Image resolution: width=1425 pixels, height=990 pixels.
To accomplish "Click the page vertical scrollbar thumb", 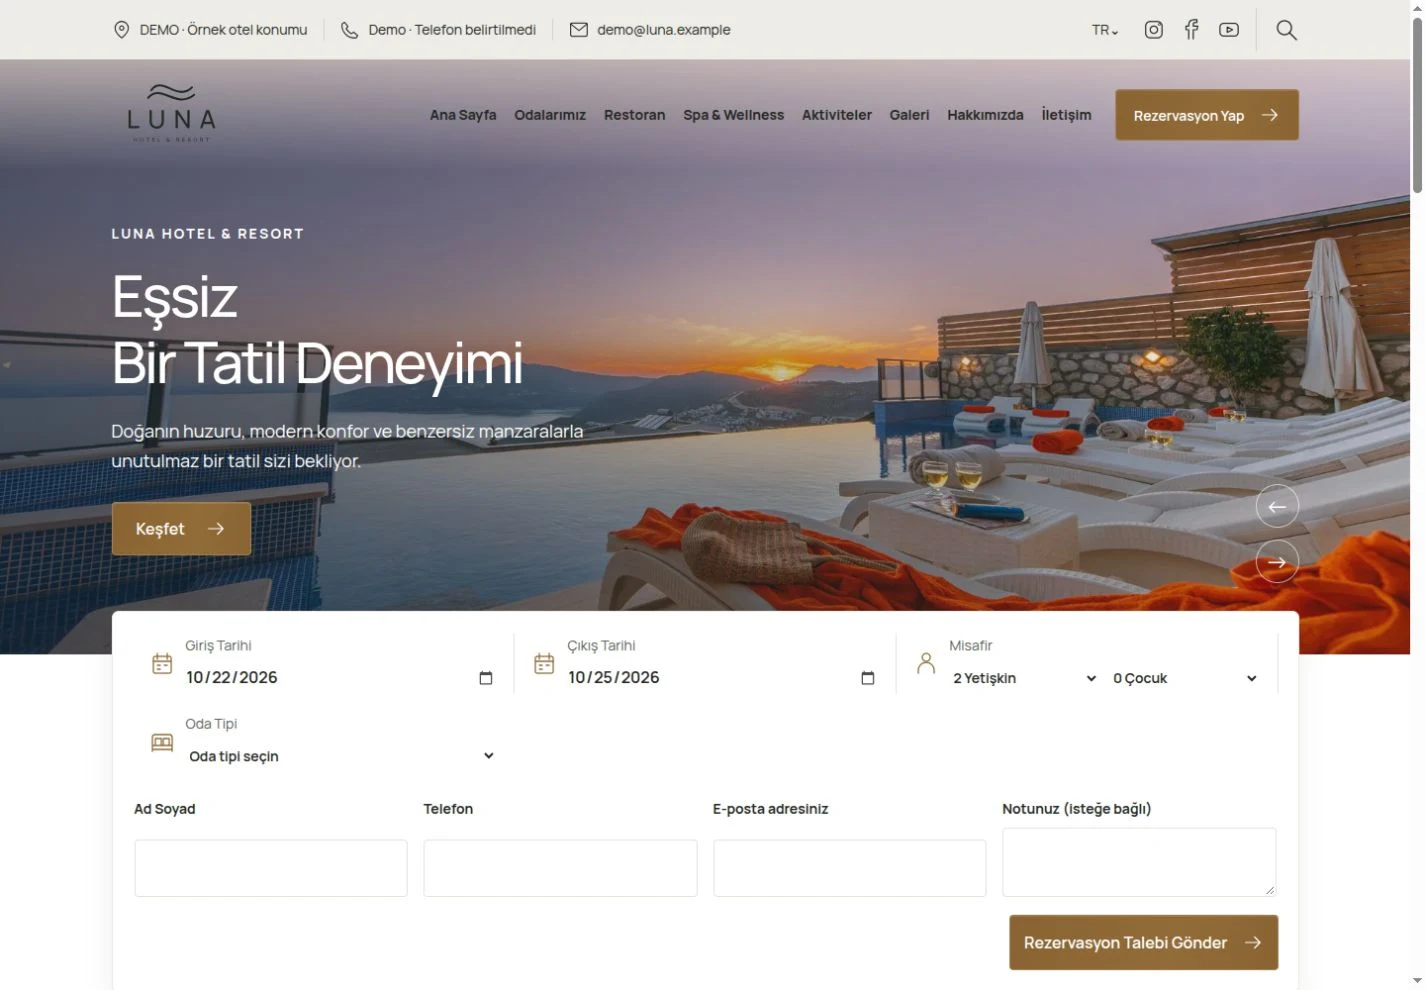I will [1417, 105].
